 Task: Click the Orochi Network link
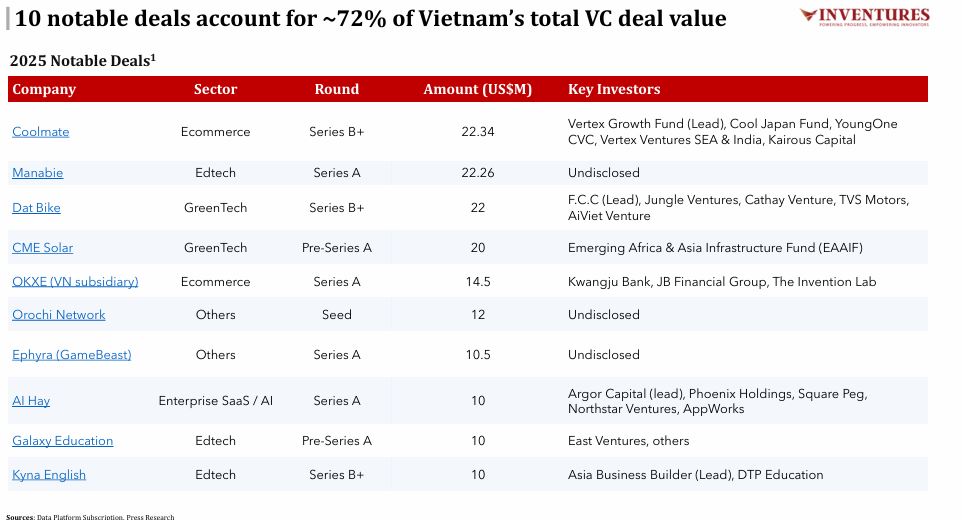59,315
